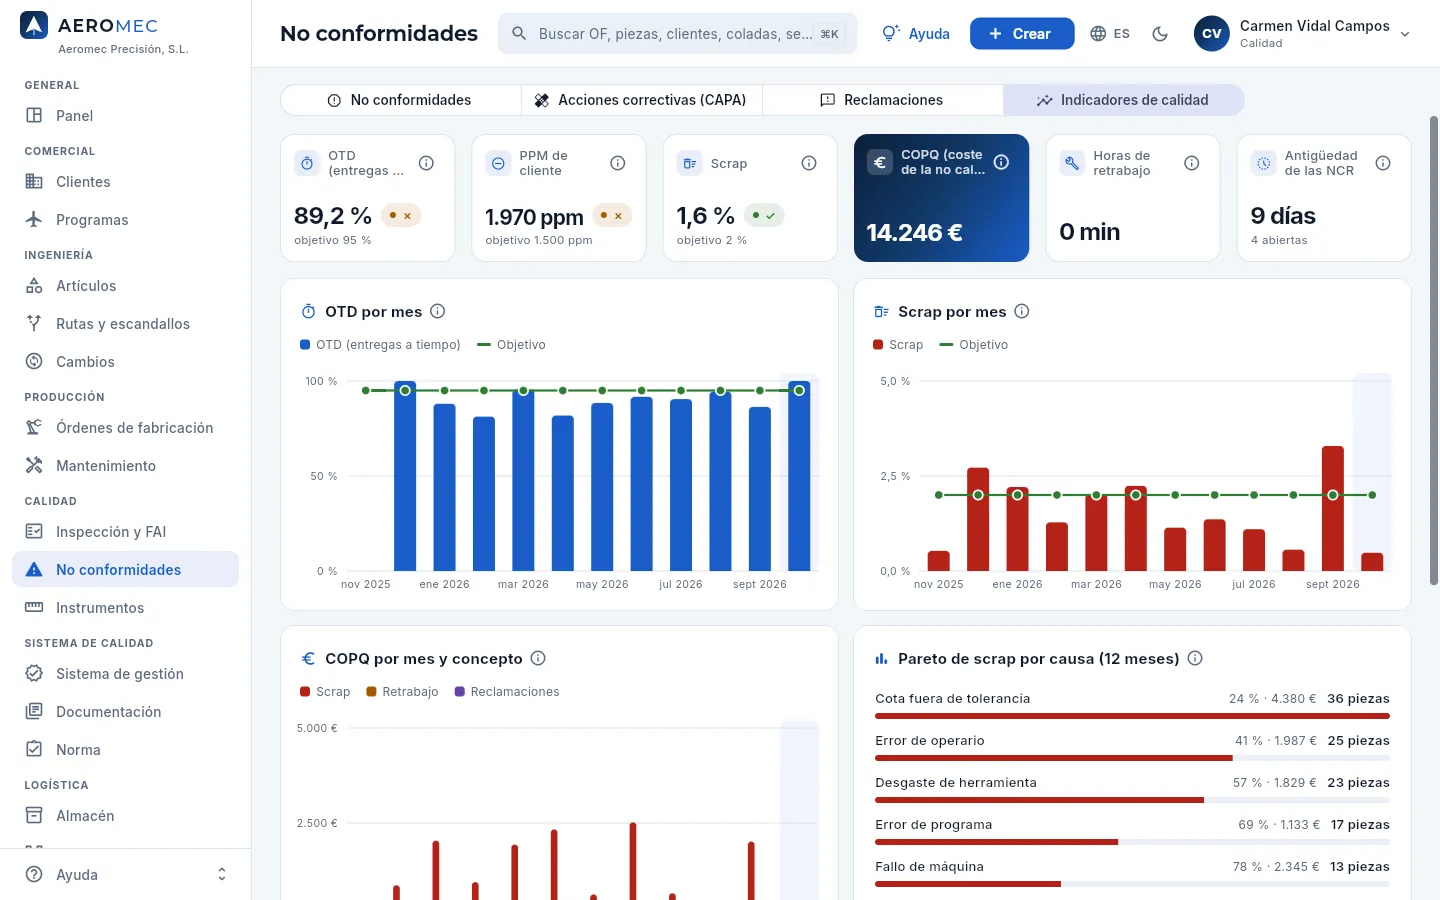The width and height of the screenshot is (1440, 900).
Task: Click the COPQ 14.246 € KPI card
Action: pos(941,198)
